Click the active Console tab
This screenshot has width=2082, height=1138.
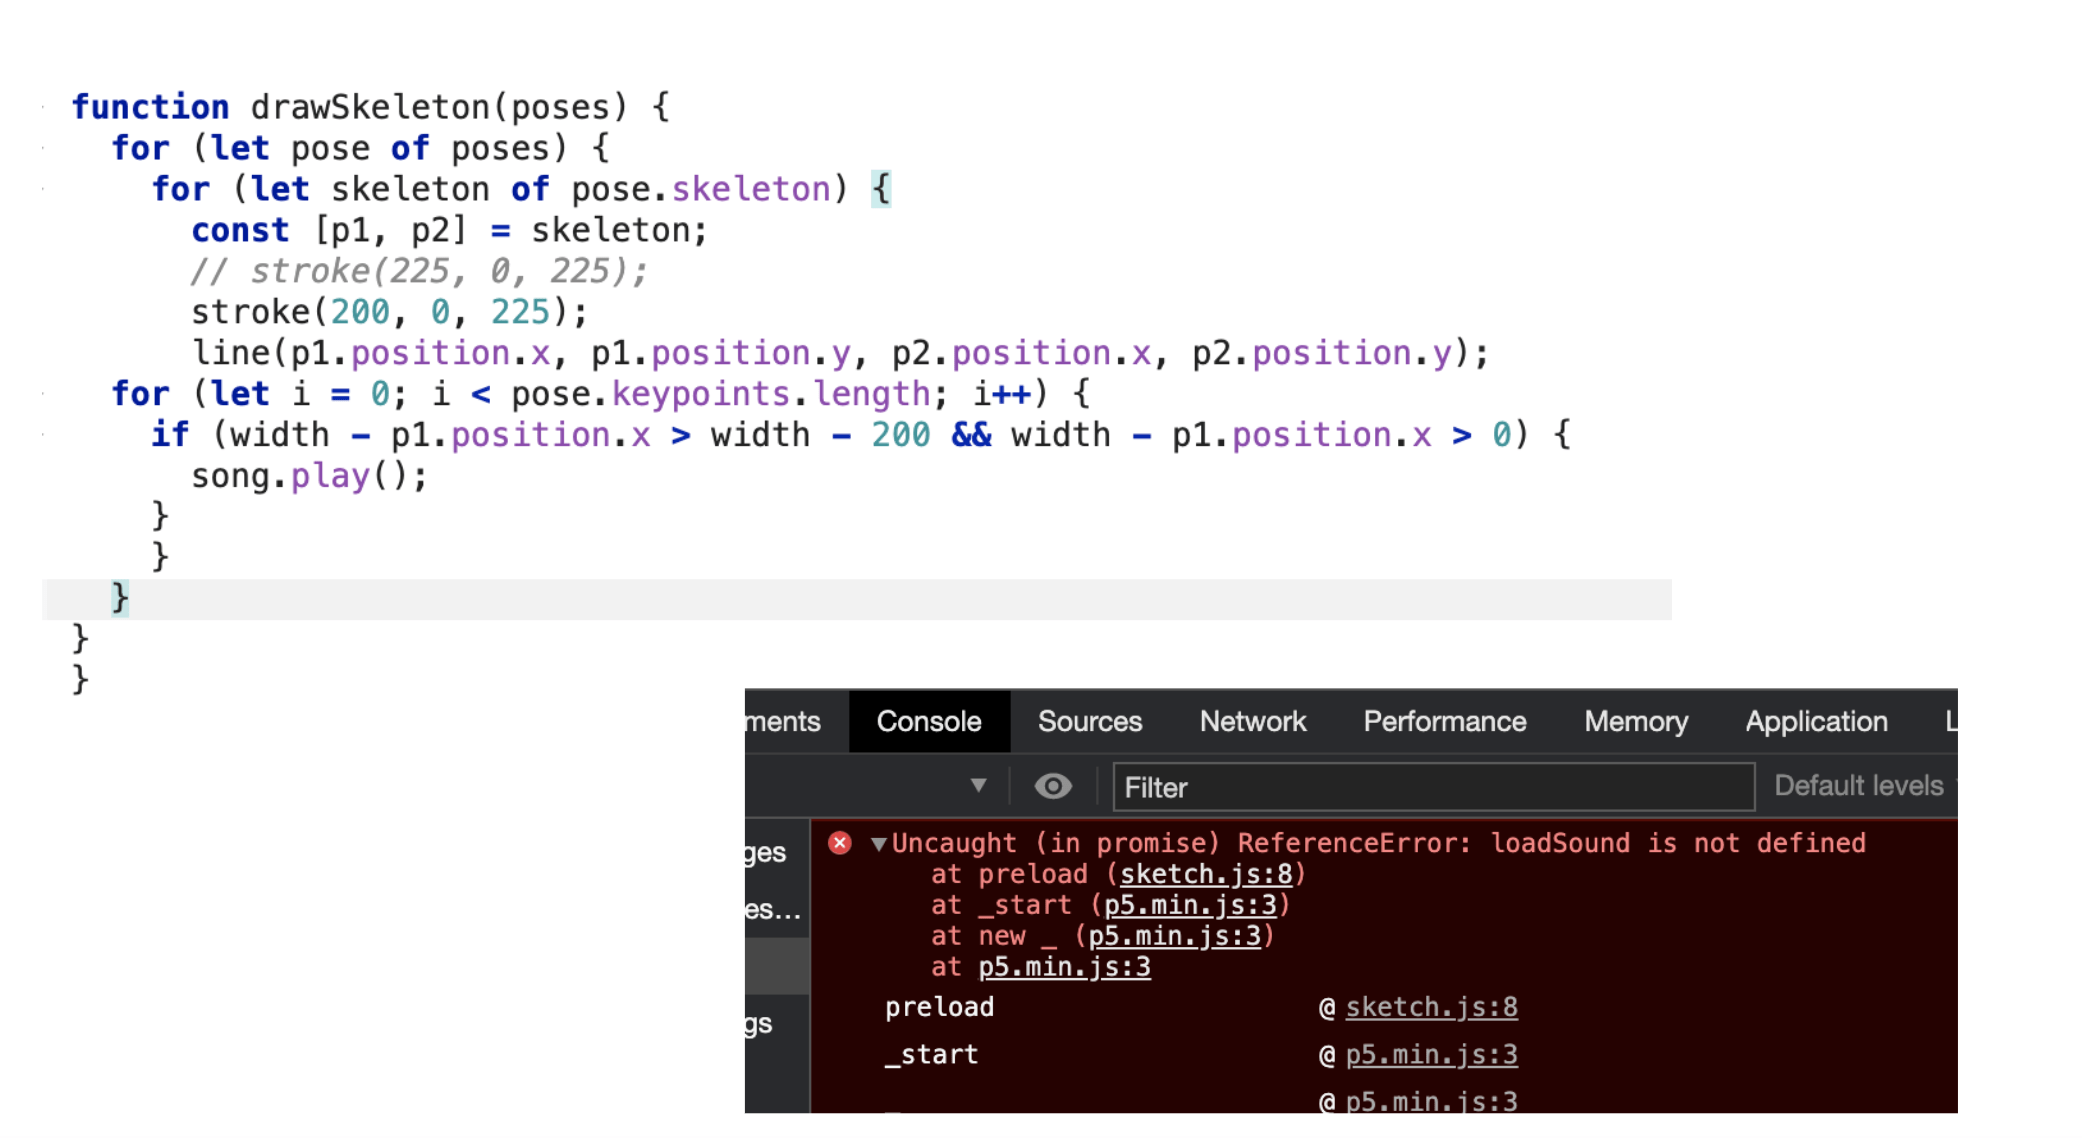[x=929, y=721]
